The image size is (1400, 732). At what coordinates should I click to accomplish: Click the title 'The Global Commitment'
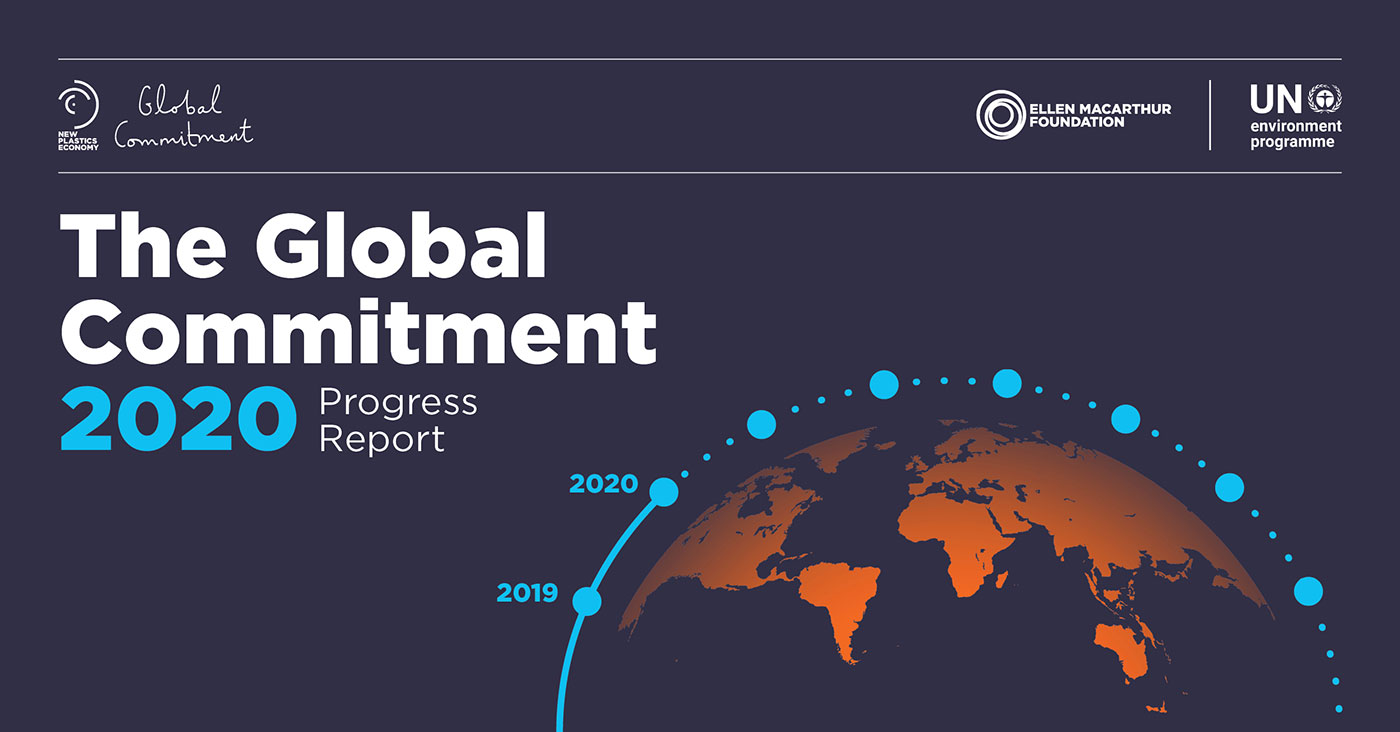coord(358,290)
